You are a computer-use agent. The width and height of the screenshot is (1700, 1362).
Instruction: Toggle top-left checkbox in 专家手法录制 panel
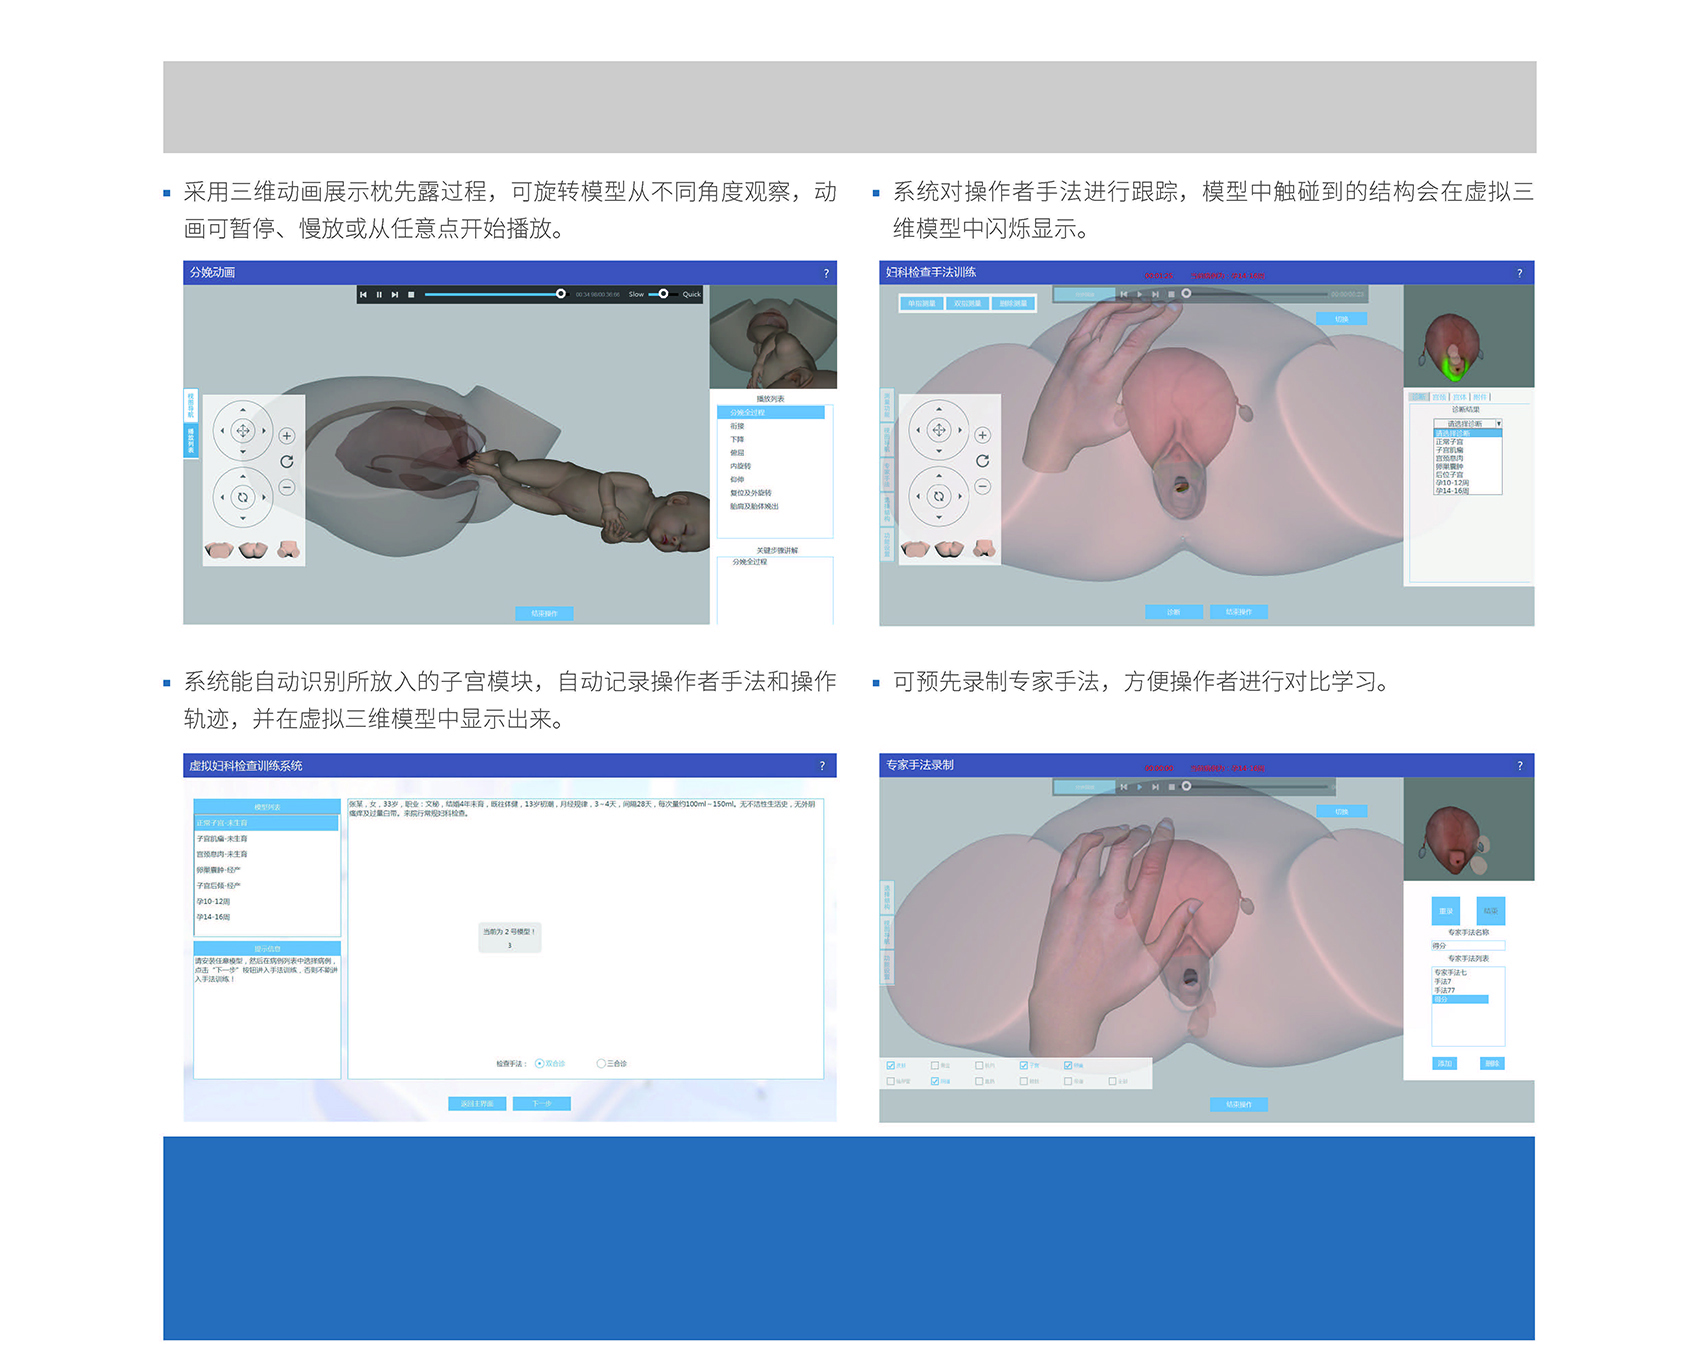click(x=891, y=1066)
